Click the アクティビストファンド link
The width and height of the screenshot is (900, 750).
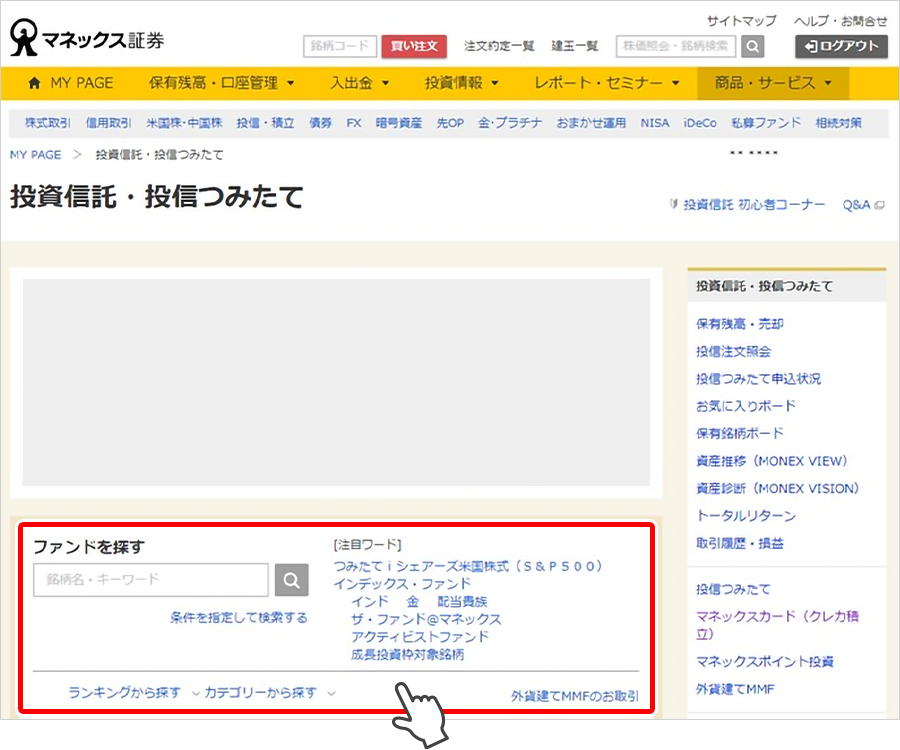tap(420, 637)
